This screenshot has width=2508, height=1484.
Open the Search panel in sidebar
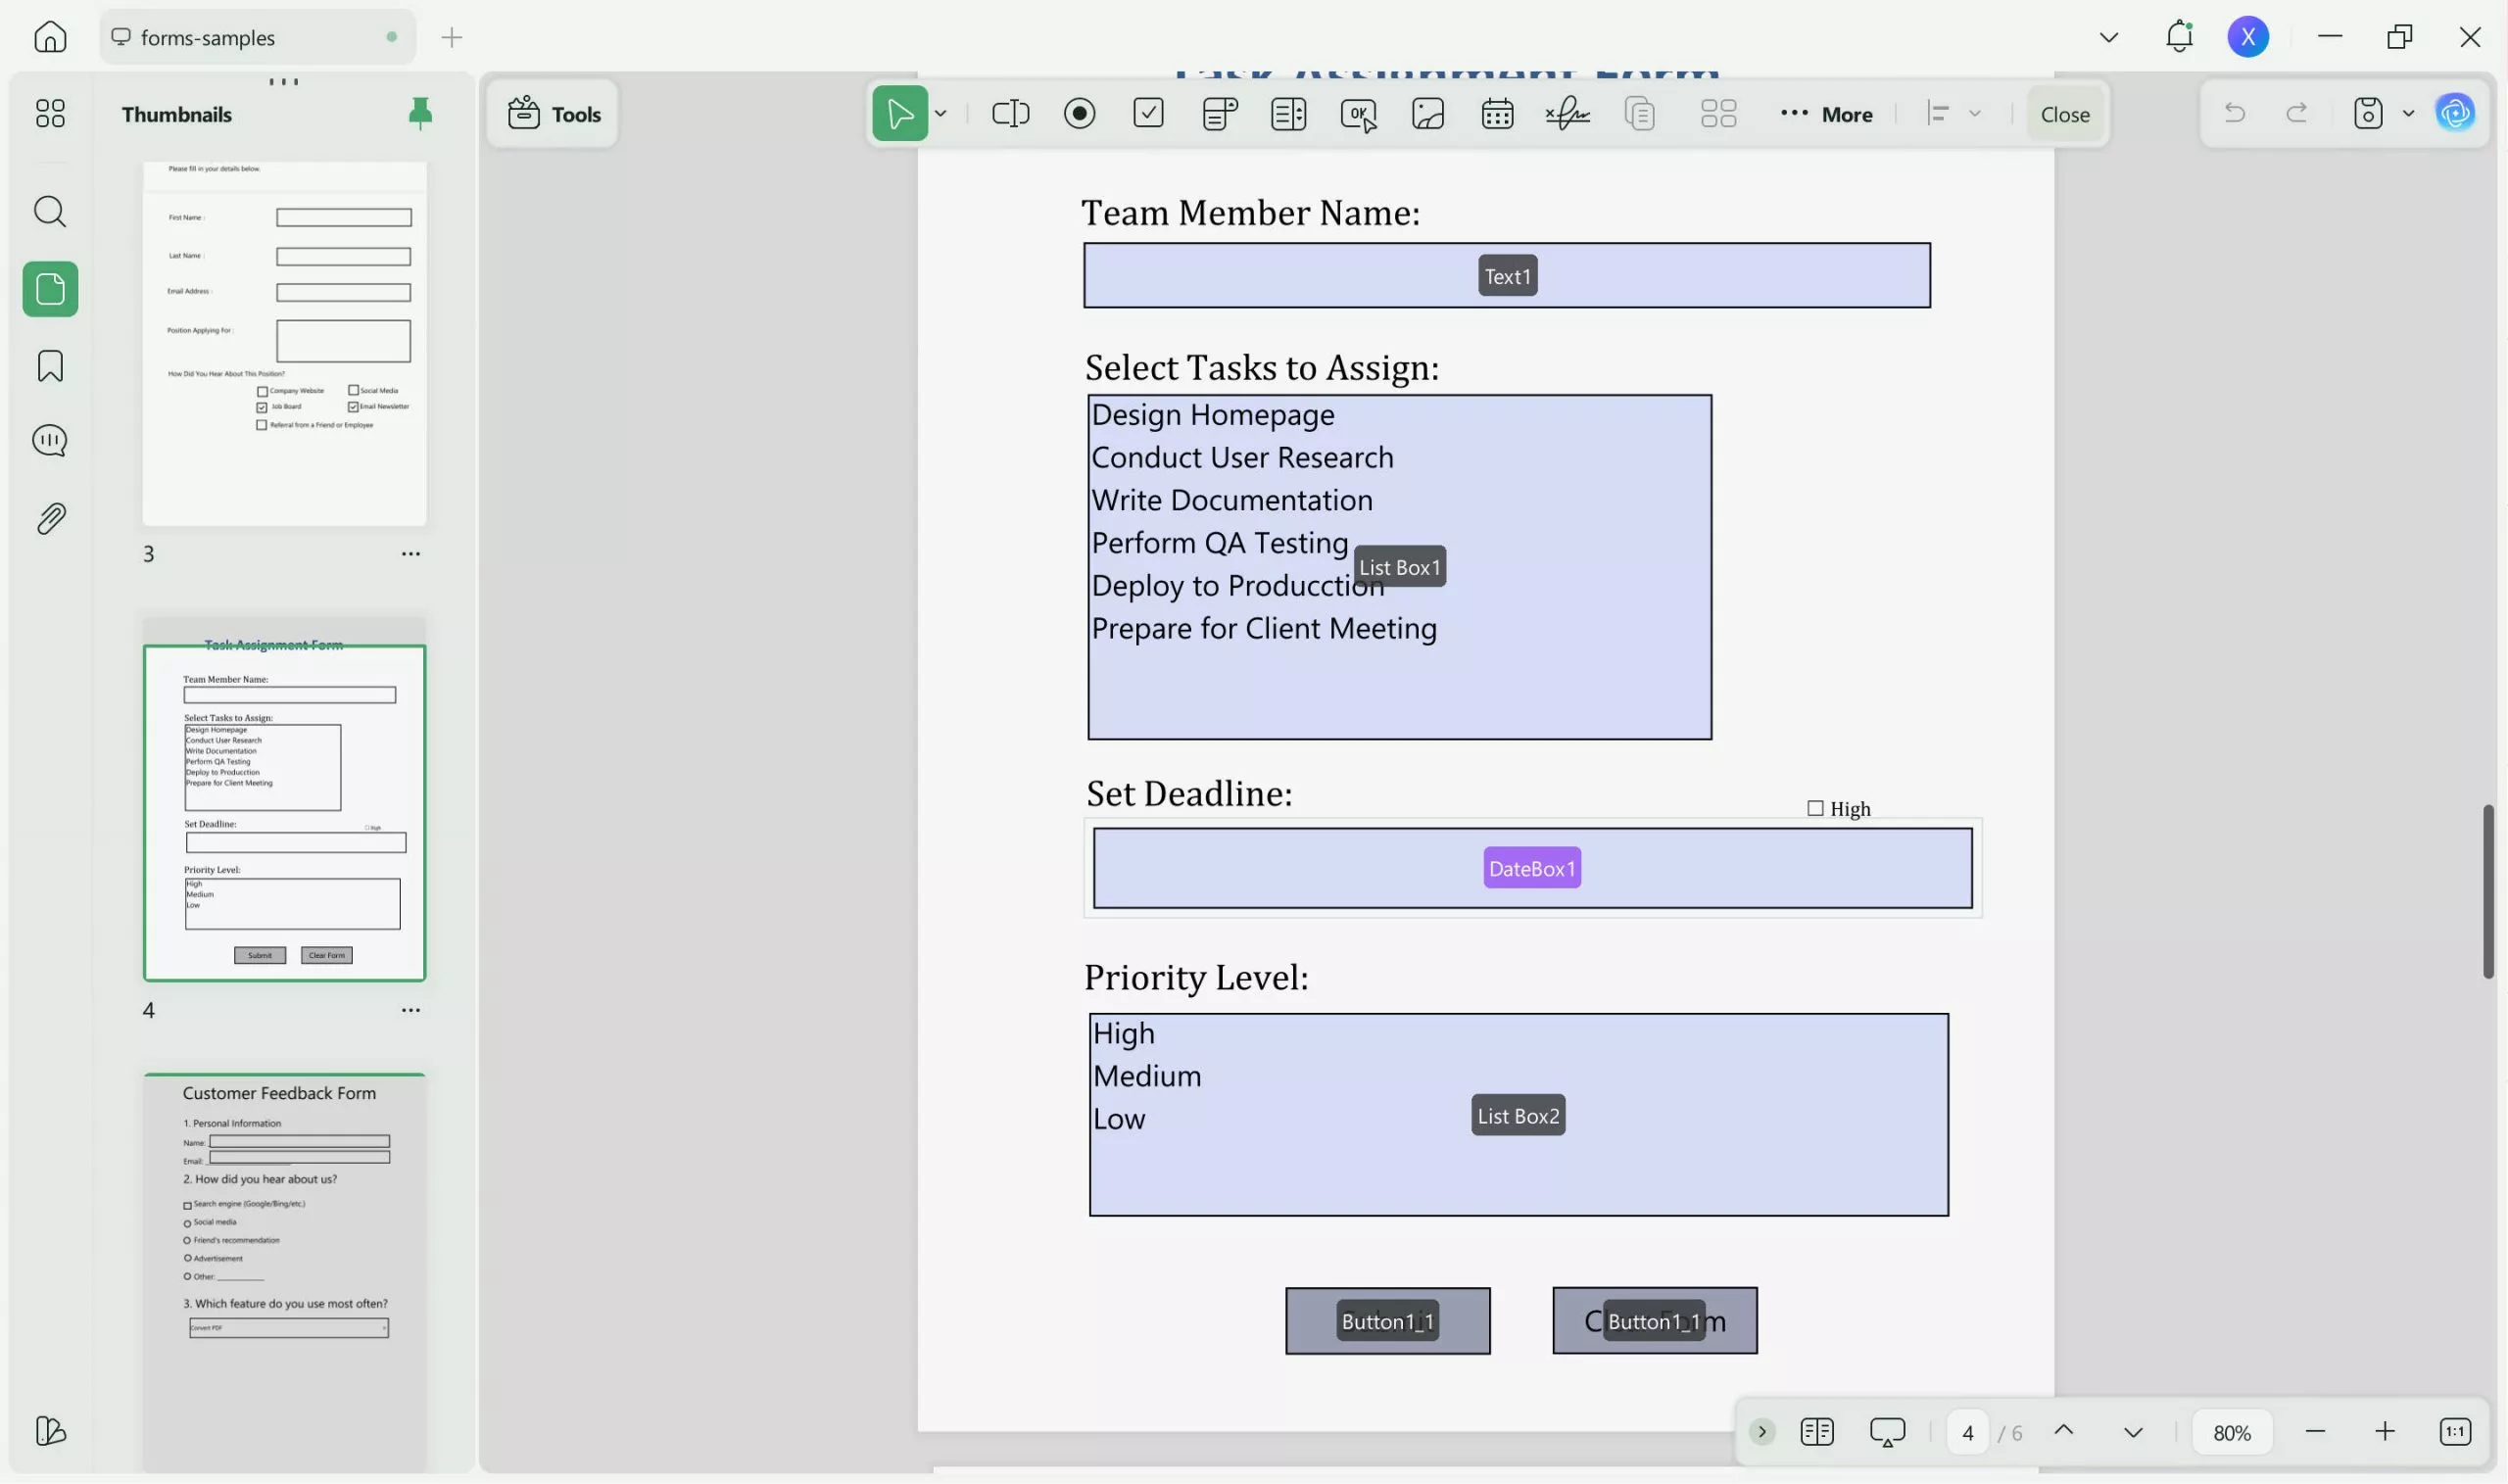click(49, 211)
